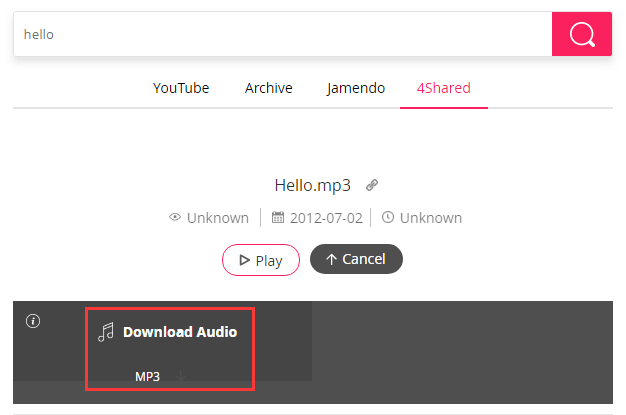Viewport: 626px width, 415px height.
Task: Click the download arrow next to MP3
Action: pos(180,376)
